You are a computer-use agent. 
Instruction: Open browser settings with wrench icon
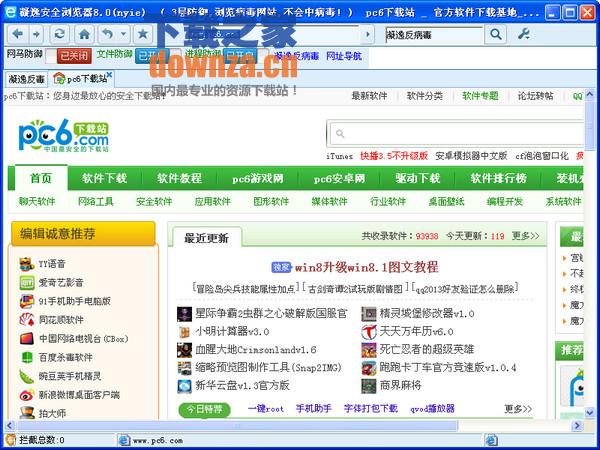[x=523, y=34]
